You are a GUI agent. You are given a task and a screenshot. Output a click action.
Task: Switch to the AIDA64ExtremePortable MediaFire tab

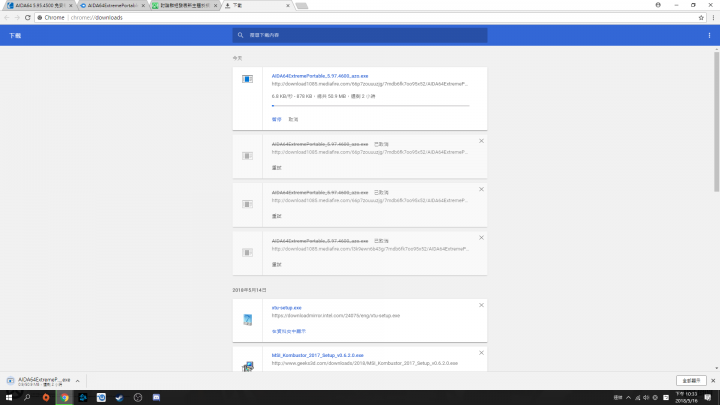(x=112, y=6)
